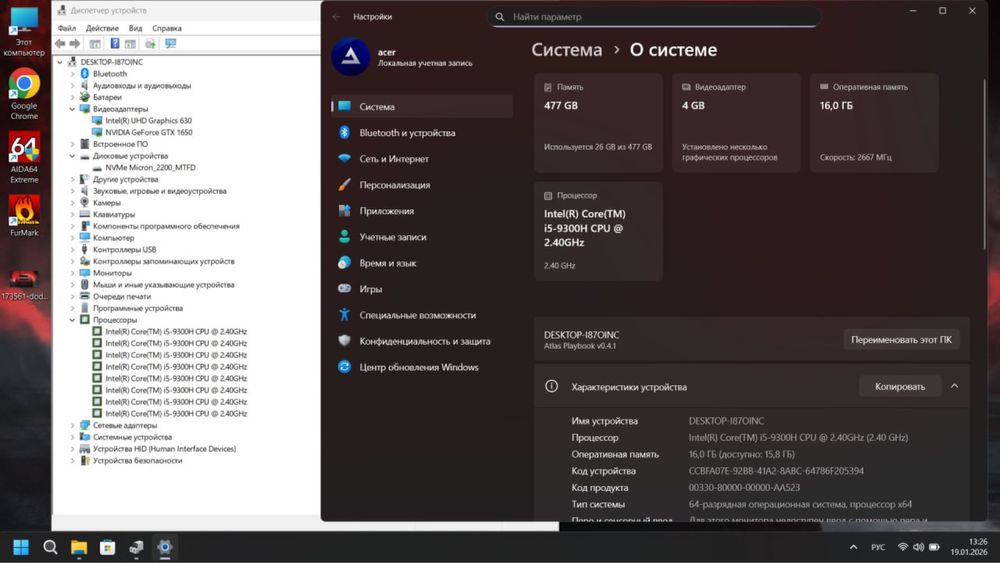1000x563 pixels.
Task: Click 'Найти параметр' search field
Action: tap(654, 17)
